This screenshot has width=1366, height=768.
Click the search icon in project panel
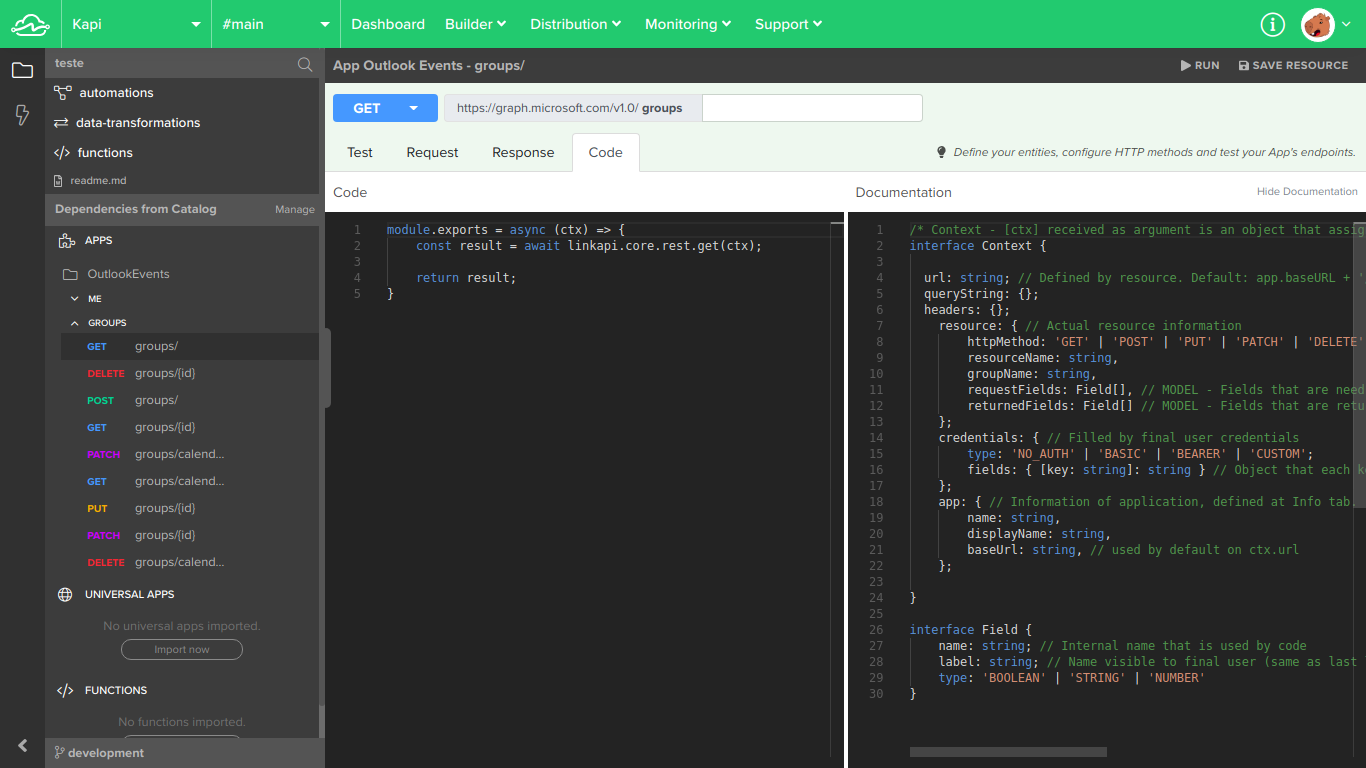pos(305,64)
